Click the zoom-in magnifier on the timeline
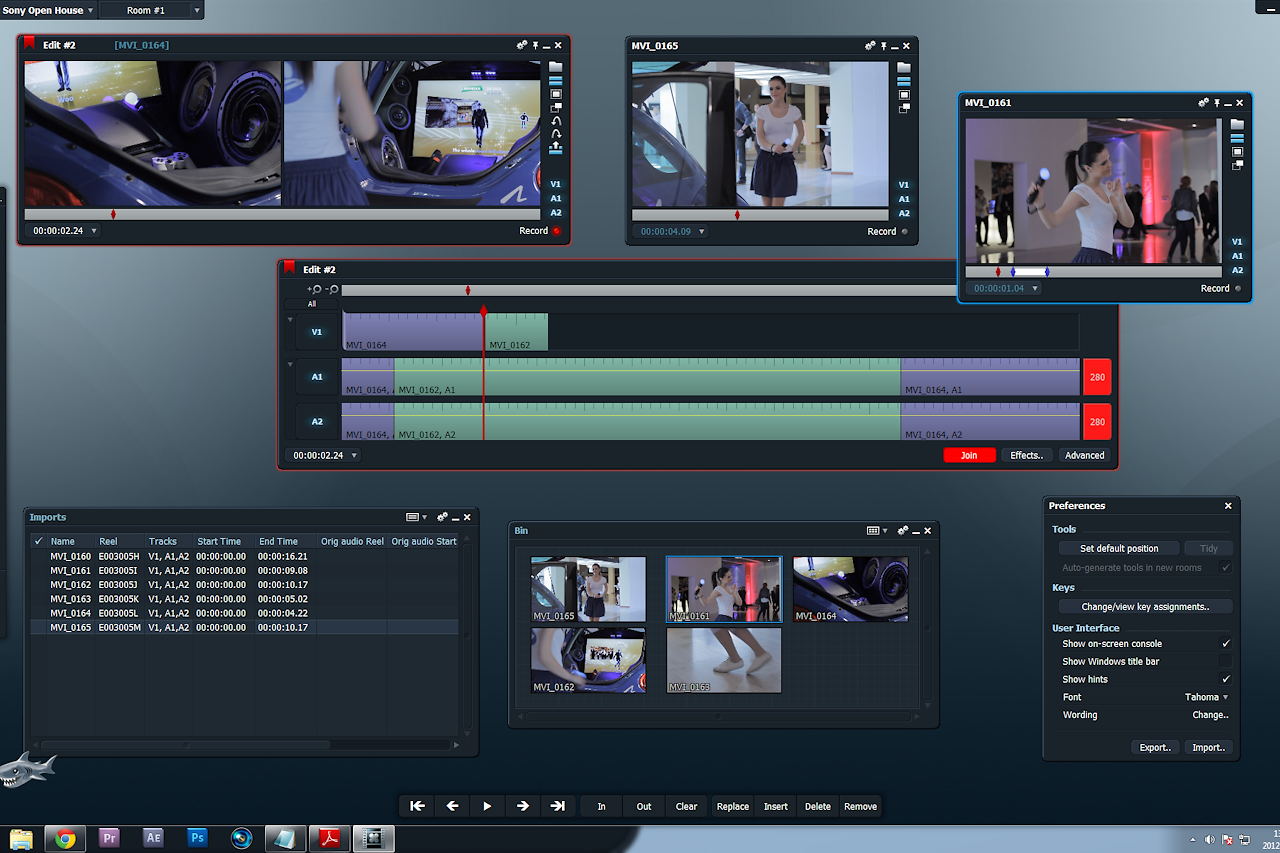1280x853 pixels. [x=315, y=290]
